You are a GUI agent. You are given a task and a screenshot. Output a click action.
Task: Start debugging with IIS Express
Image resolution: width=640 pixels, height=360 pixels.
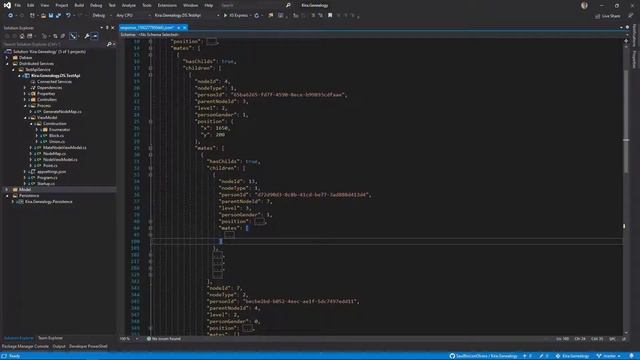(236, 16)
